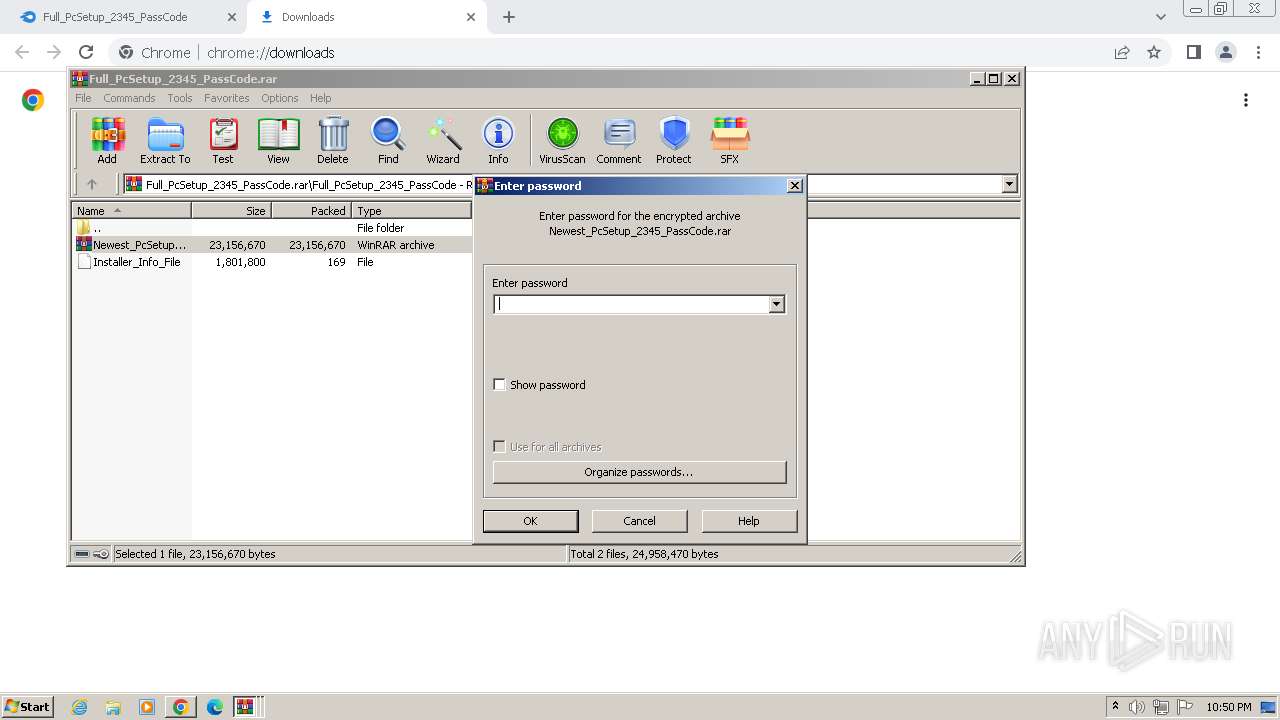
Task: Open the Commands menu
Action: [x=129, y=98]
